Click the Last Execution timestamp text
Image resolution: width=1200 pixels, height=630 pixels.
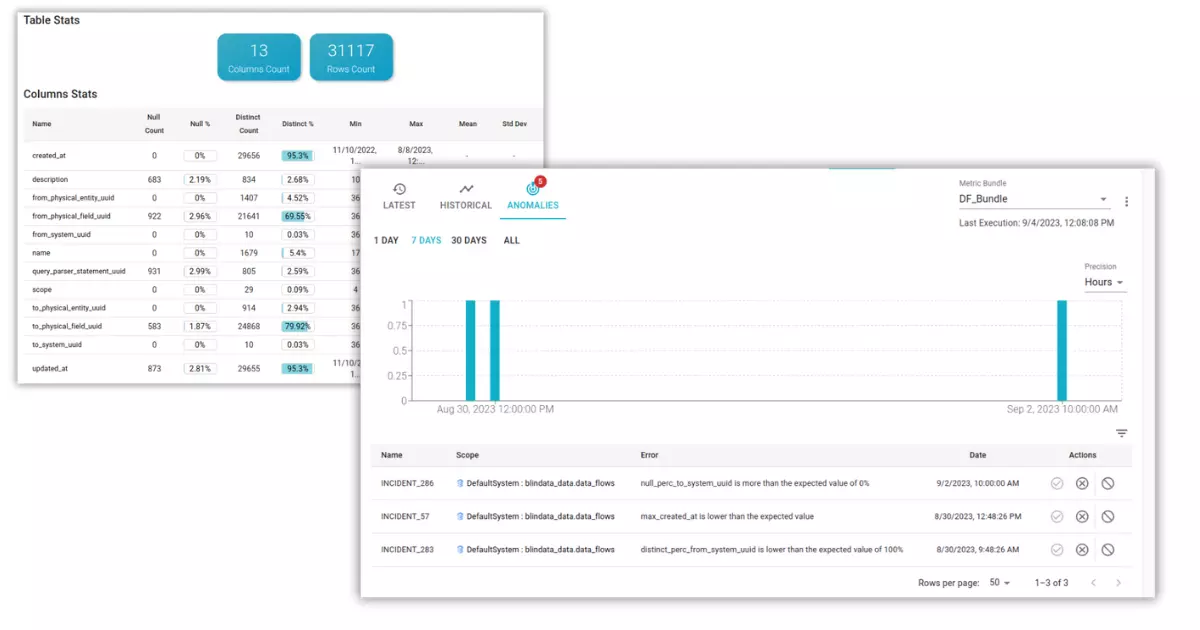1036,222
